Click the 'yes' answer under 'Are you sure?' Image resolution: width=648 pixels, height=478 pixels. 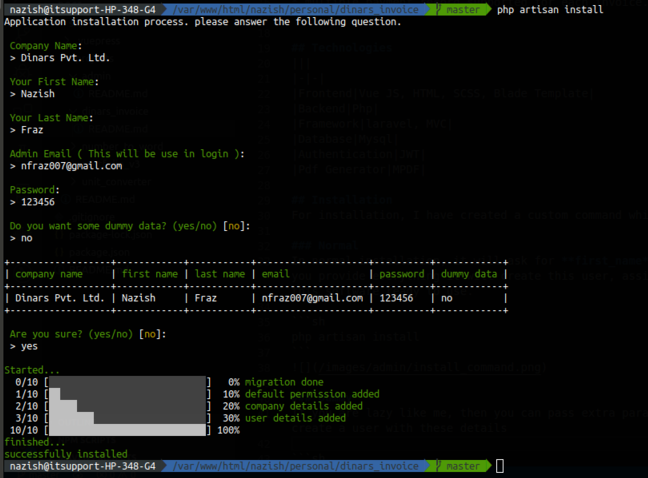(x=30, y=345)
